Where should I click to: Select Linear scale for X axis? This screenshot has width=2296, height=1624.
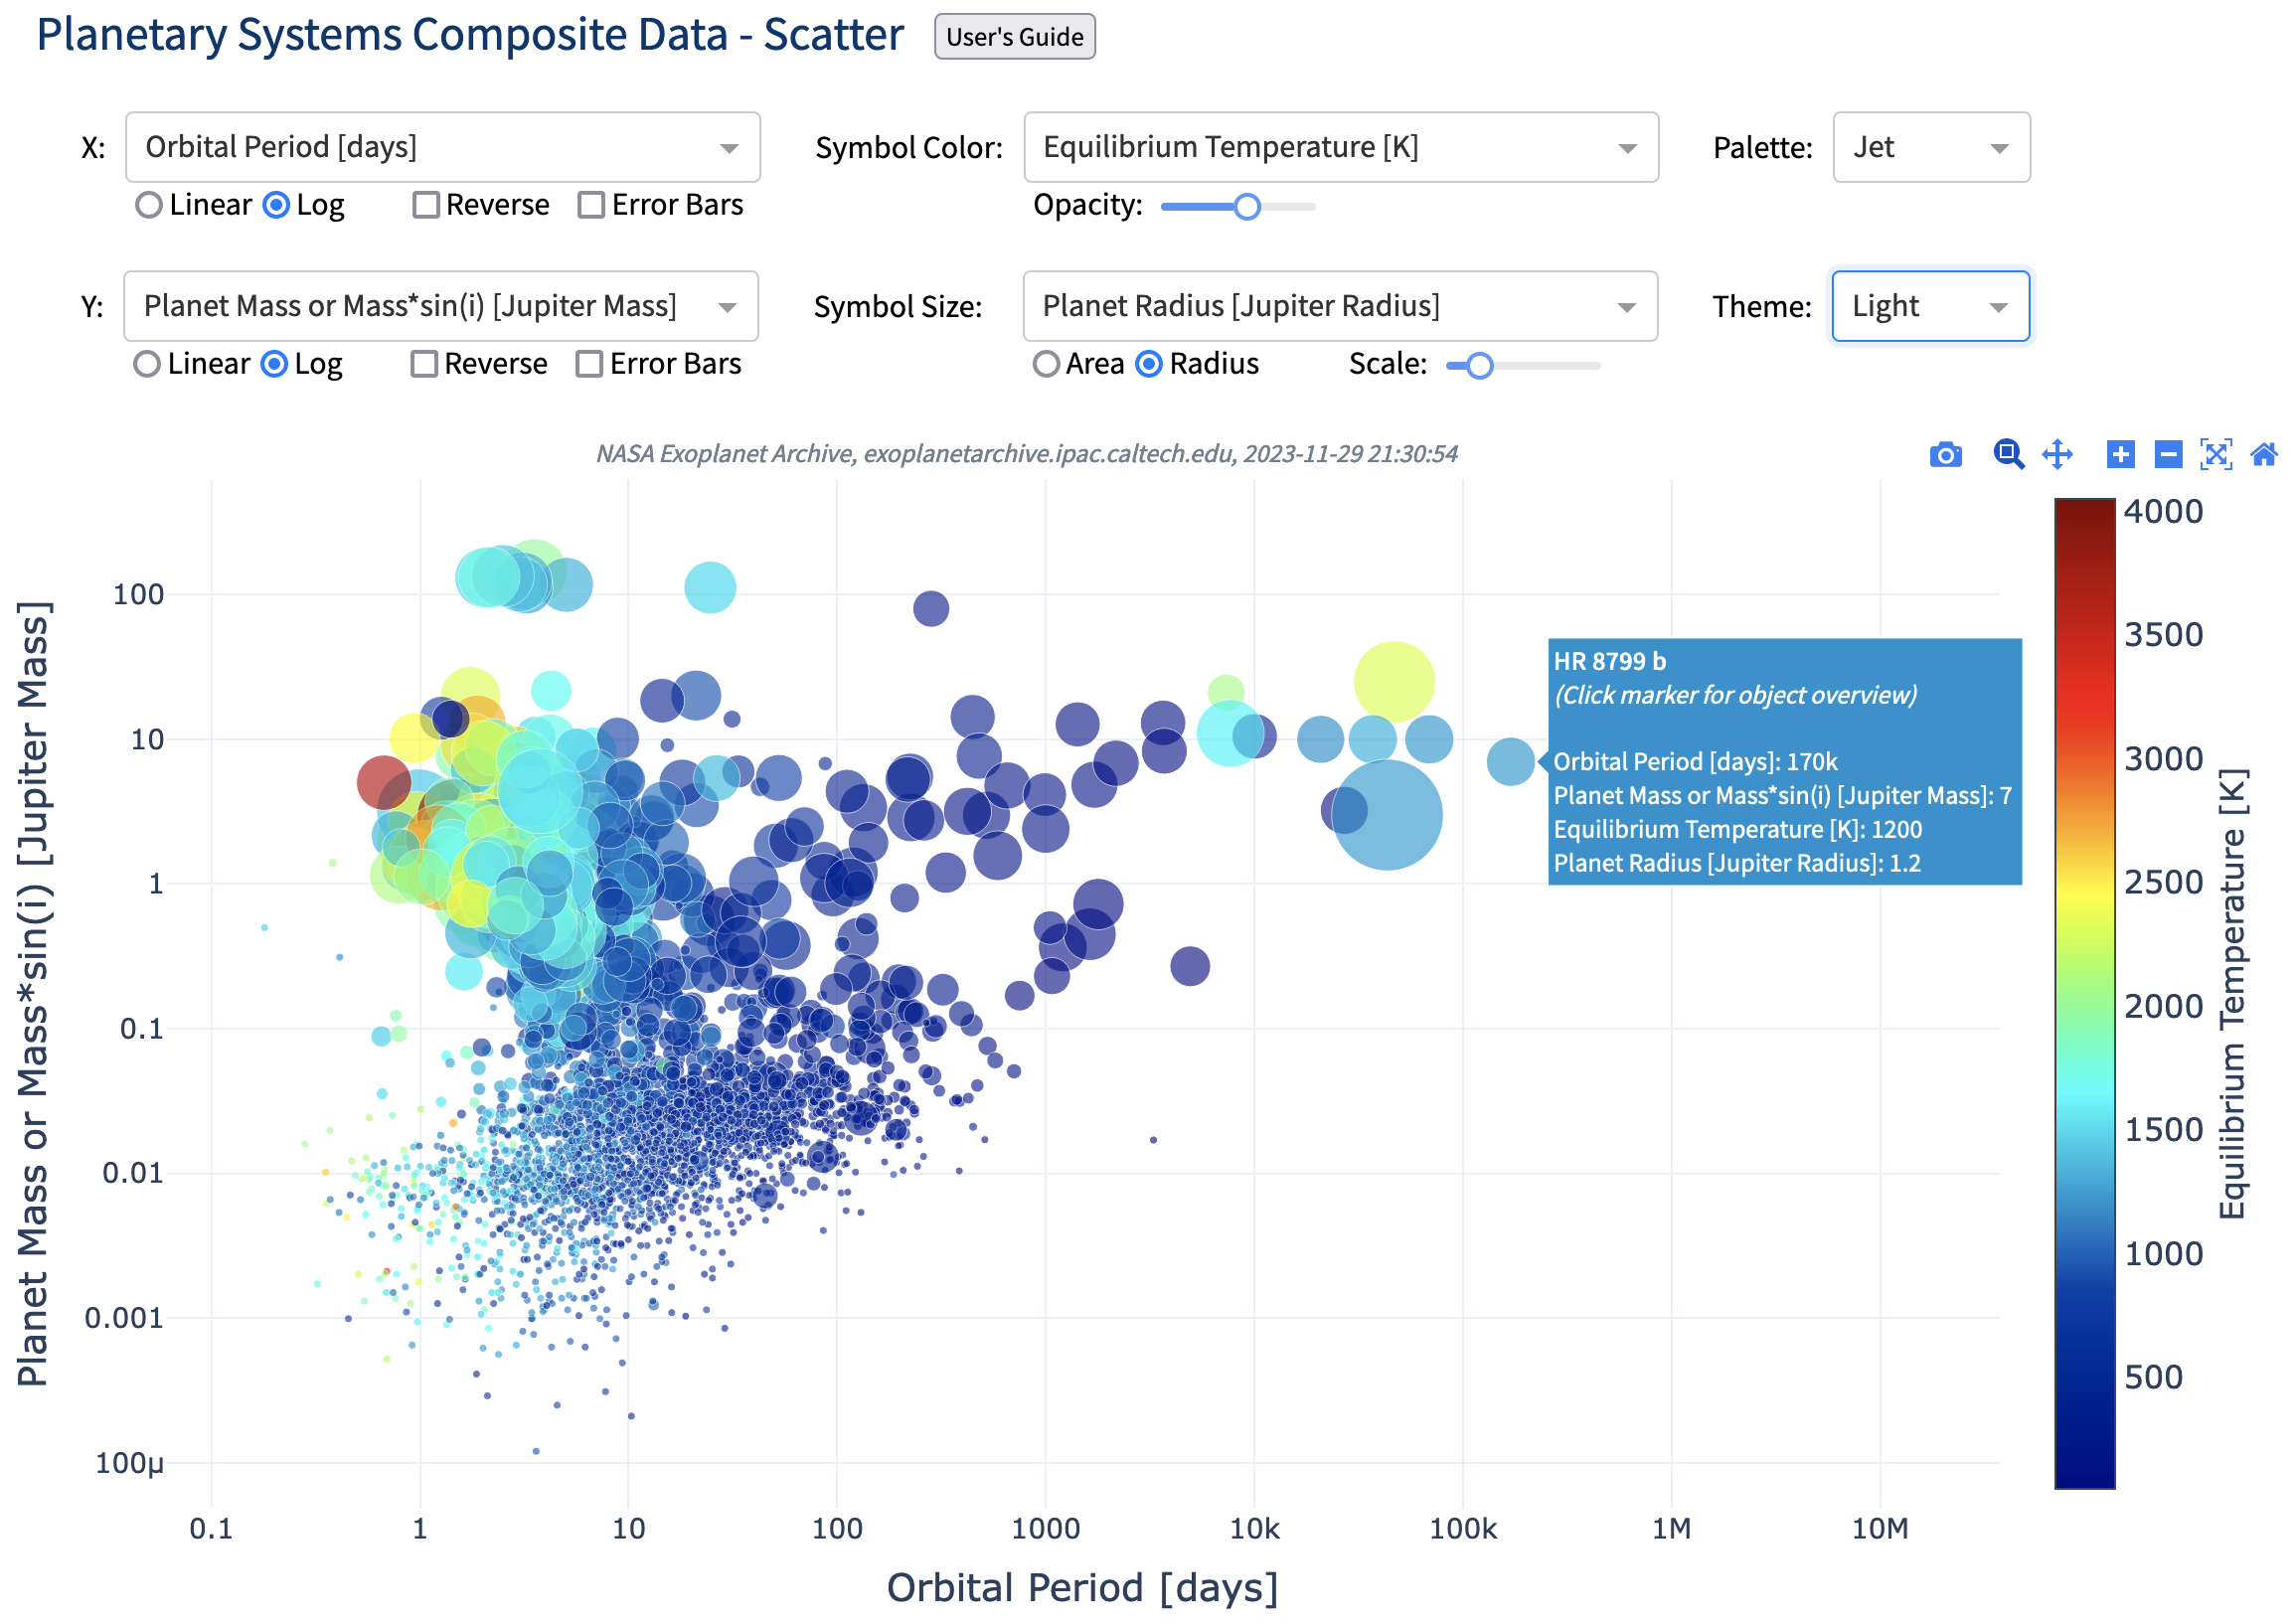point(149,205)
